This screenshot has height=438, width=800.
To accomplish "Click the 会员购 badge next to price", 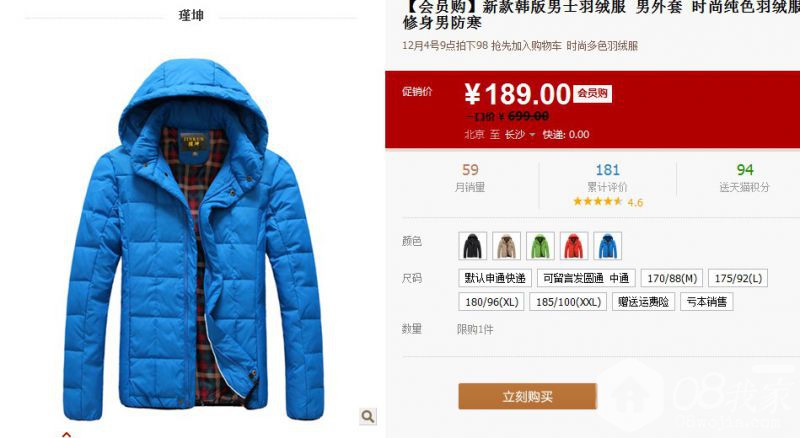I will pyautogui.click(x=592, y=93).
